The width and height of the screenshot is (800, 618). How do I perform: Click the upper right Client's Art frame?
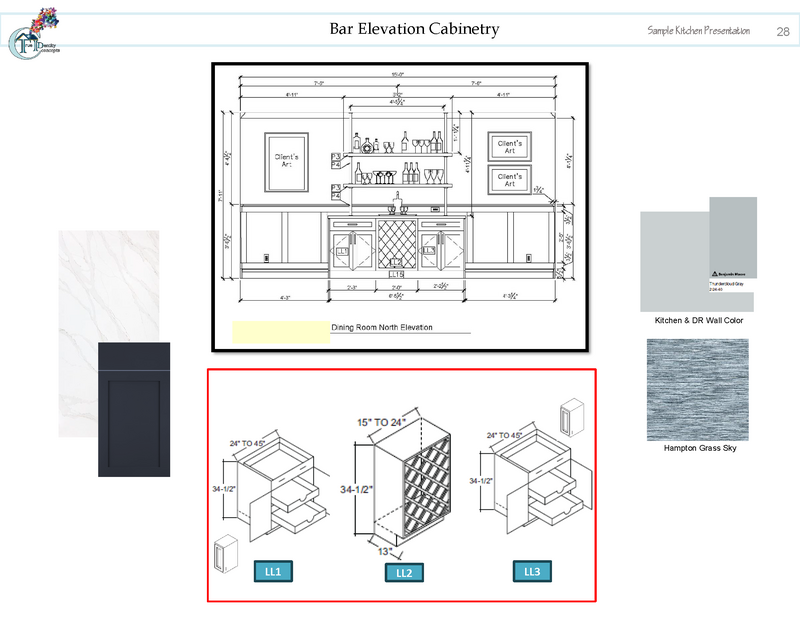coord(510,147)
